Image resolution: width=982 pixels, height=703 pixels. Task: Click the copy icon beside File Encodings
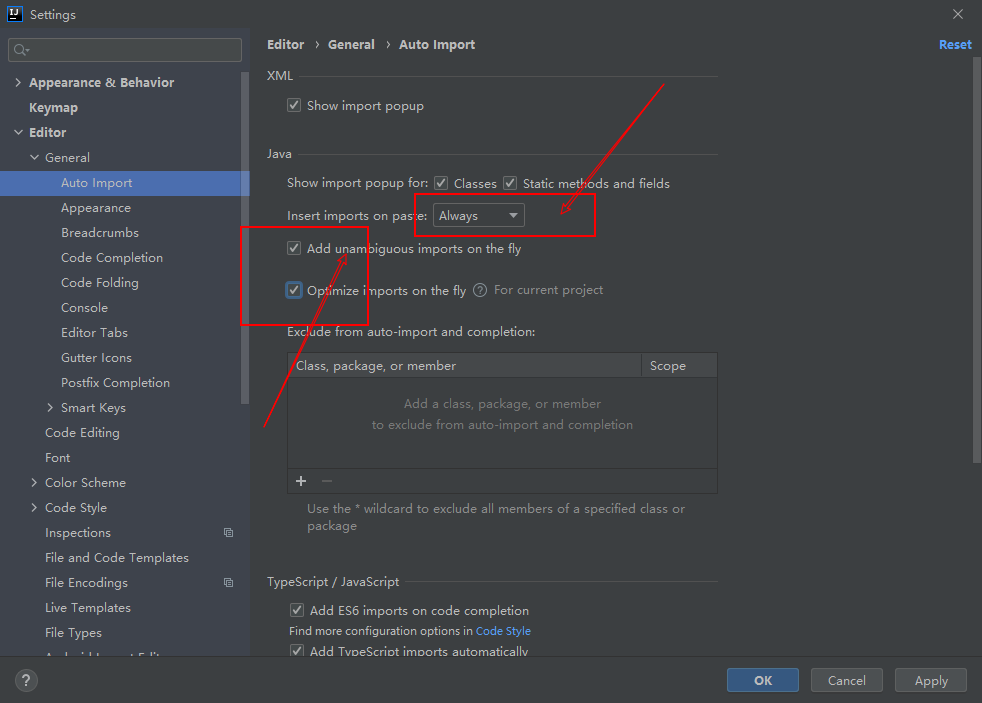(x=228, y=583)
